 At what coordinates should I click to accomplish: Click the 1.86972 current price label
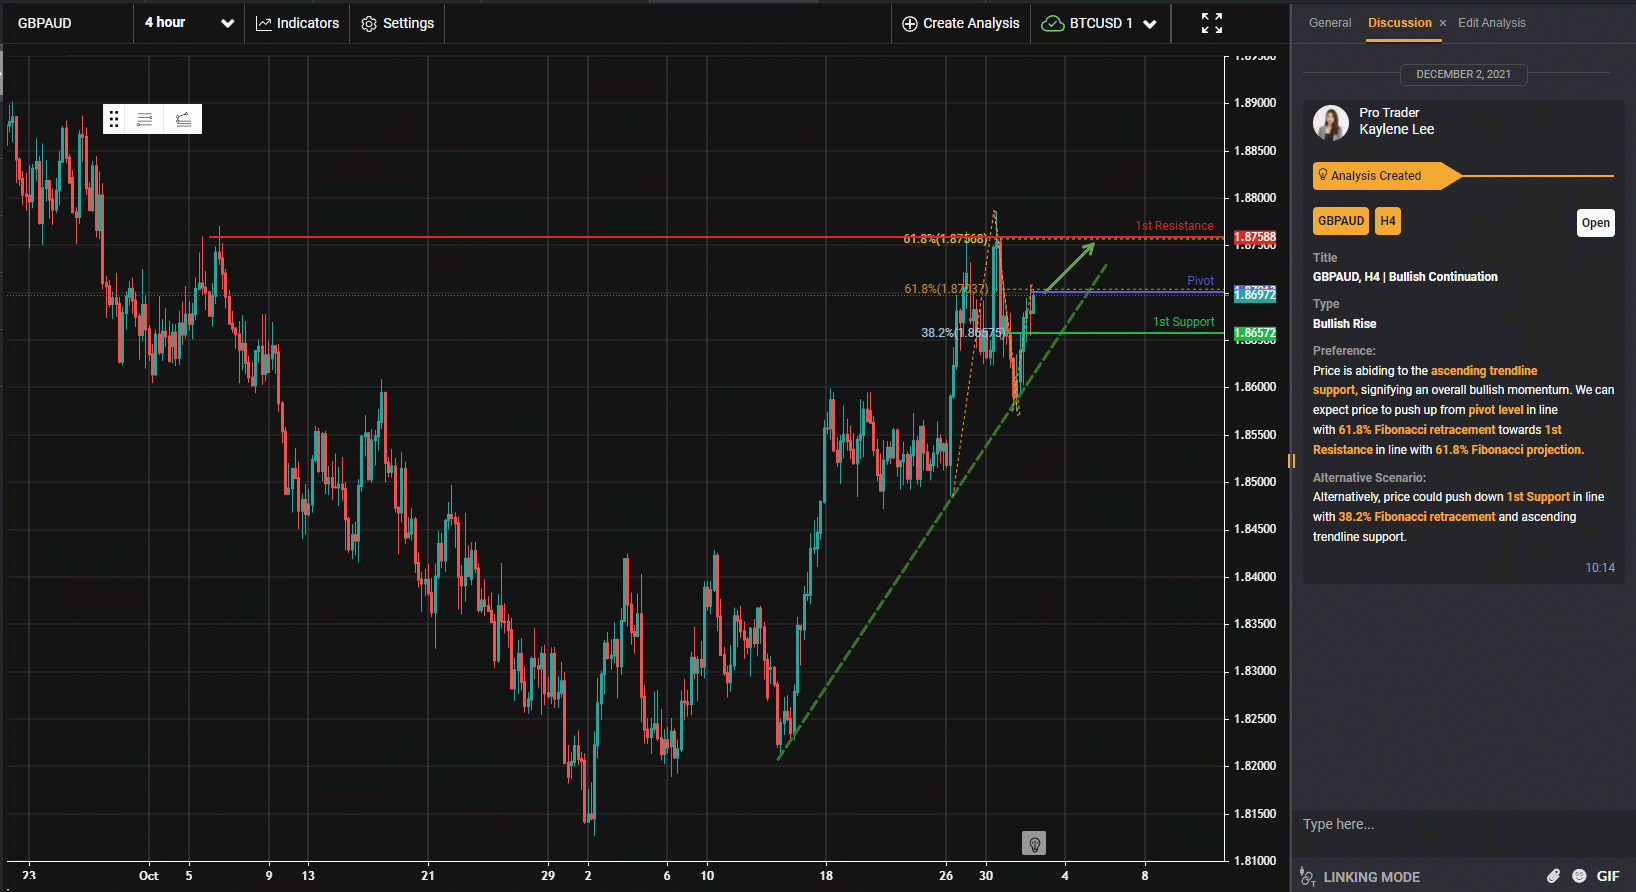(x=1255, y=295)
